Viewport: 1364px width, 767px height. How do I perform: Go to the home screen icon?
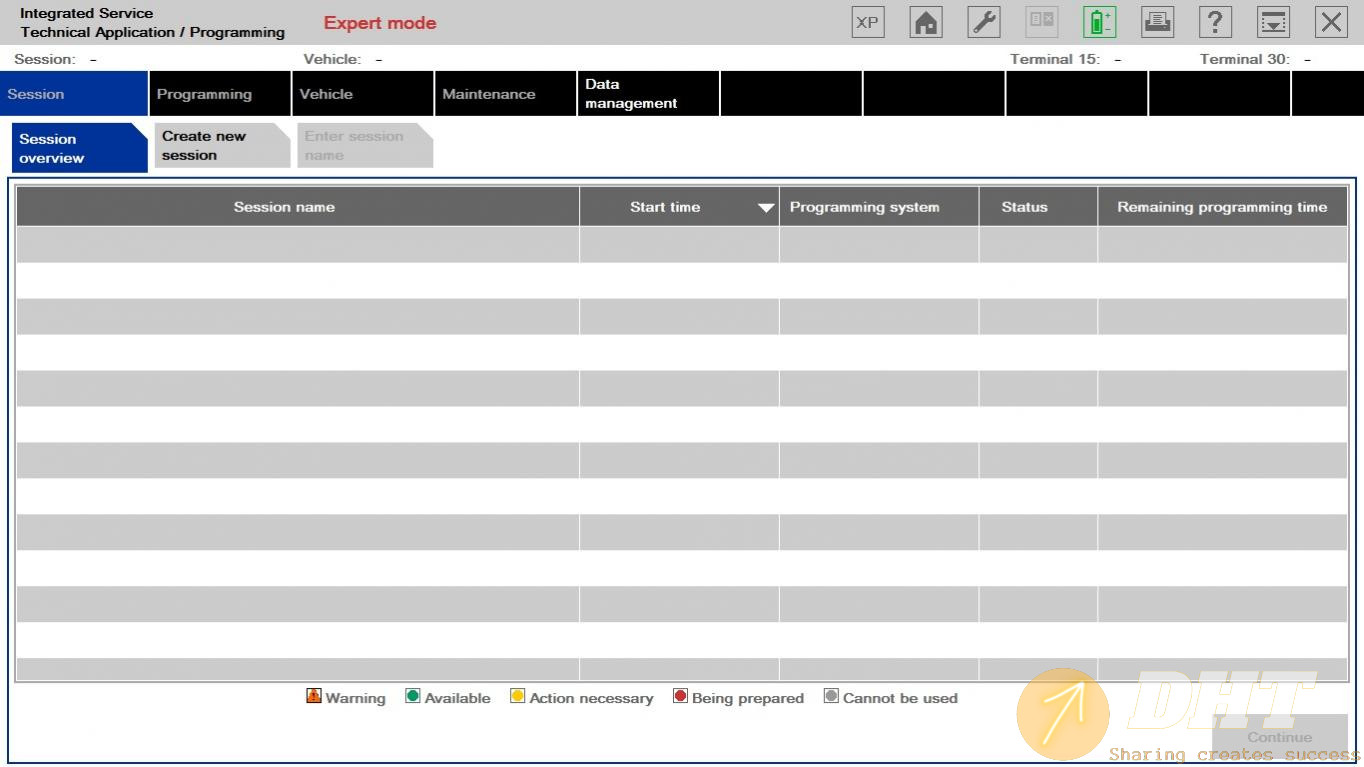pos(926,23)
